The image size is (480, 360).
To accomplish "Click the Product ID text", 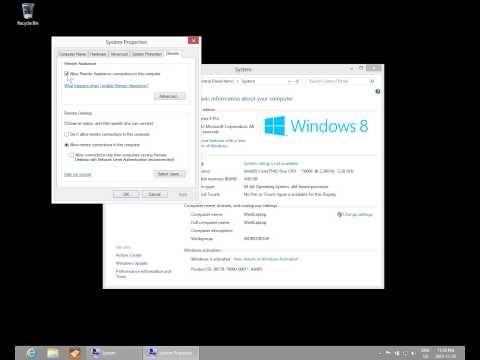I will 227,269.
